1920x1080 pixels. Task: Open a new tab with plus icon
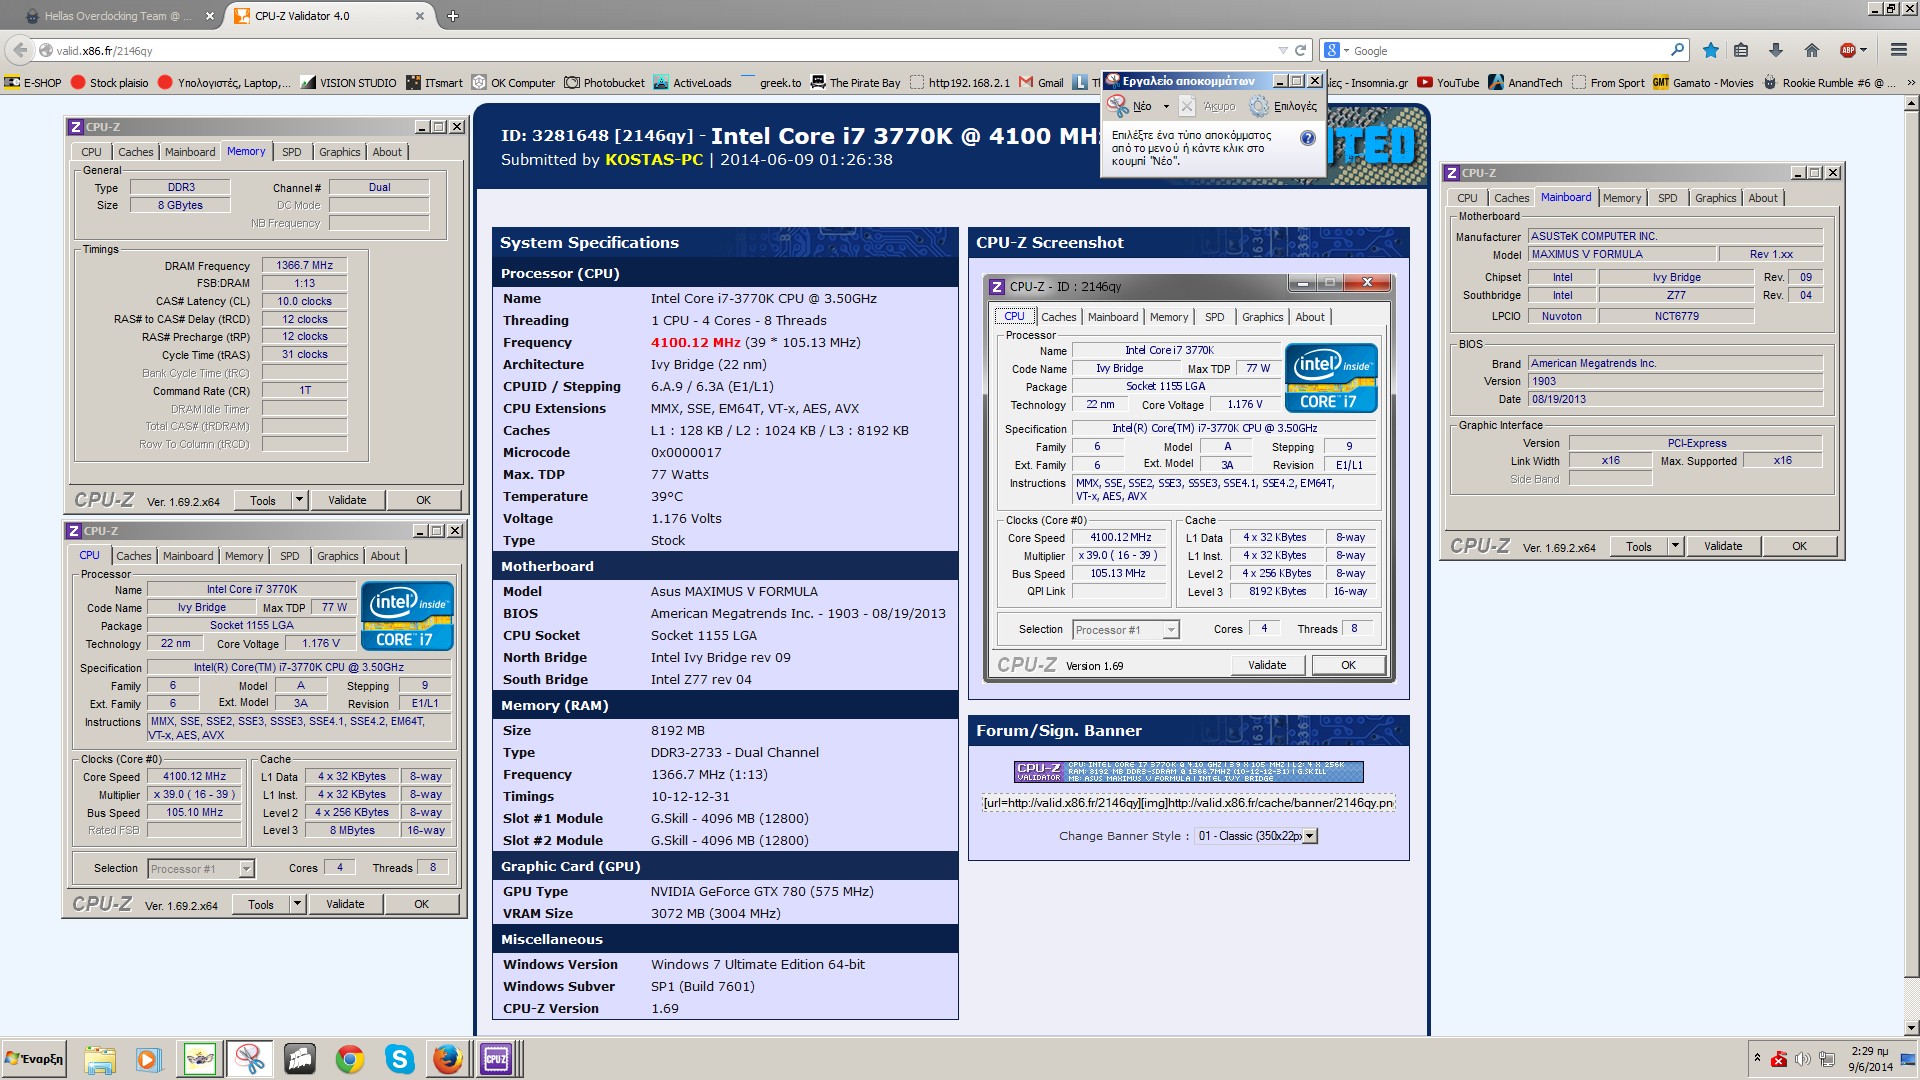point(452,16)
